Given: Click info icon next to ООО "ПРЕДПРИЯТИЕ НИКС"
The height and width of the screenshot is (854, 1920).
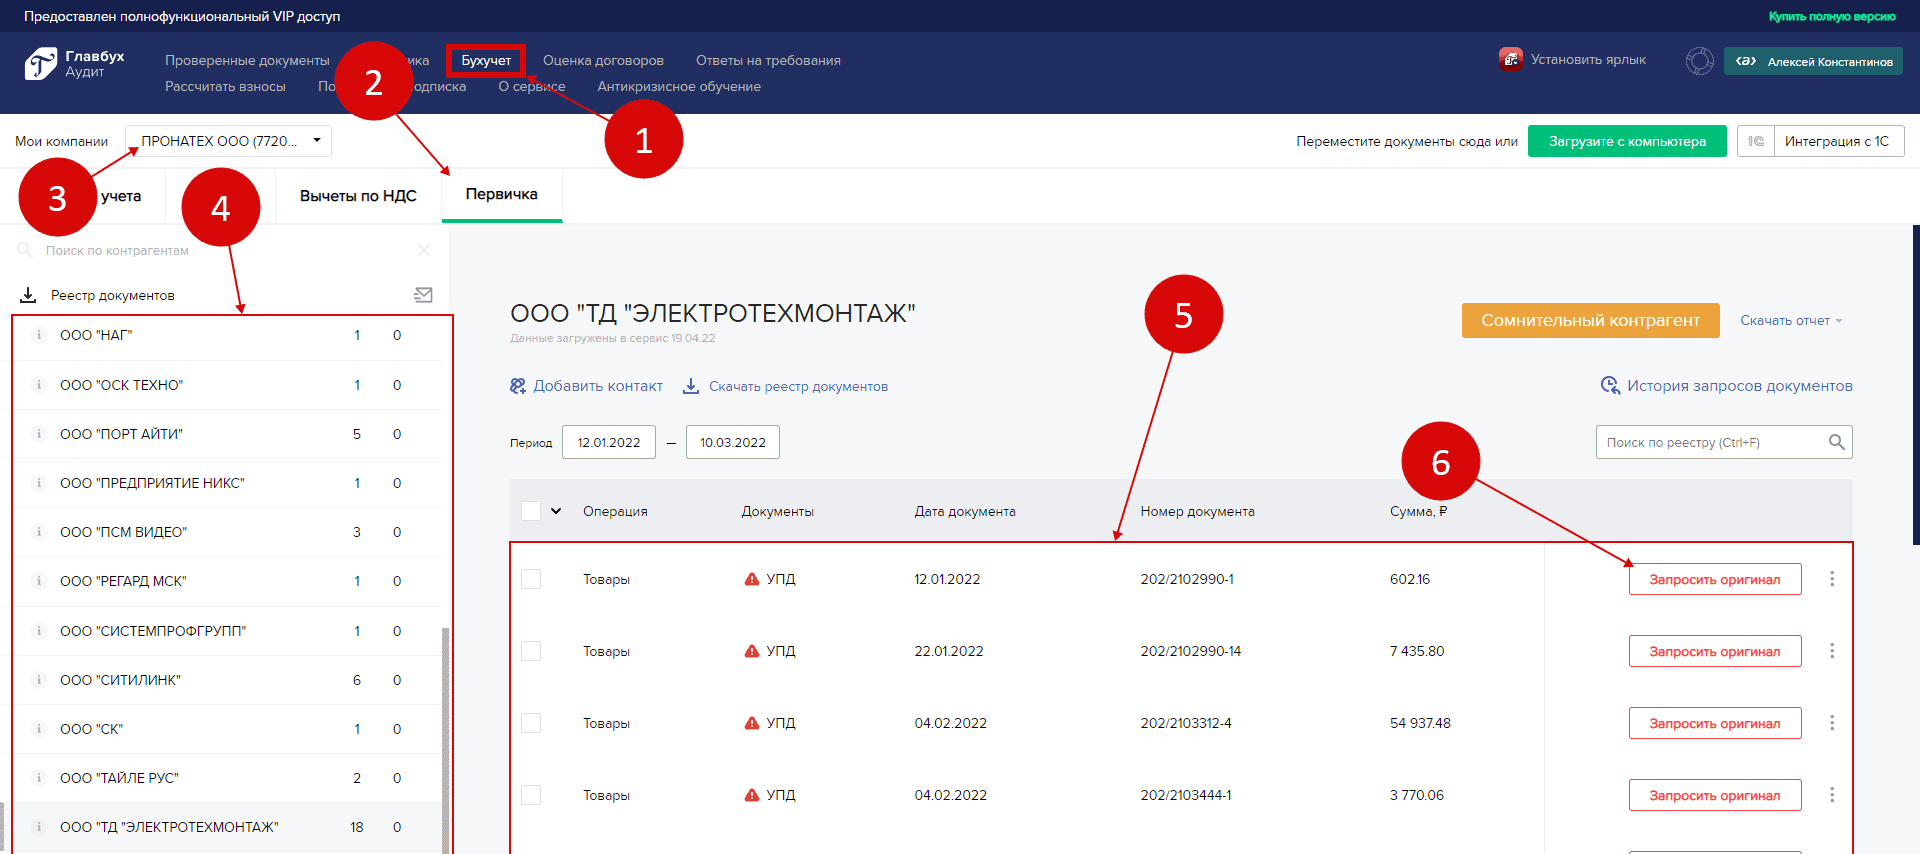Looking at the screenshot, I should (39, 483).
